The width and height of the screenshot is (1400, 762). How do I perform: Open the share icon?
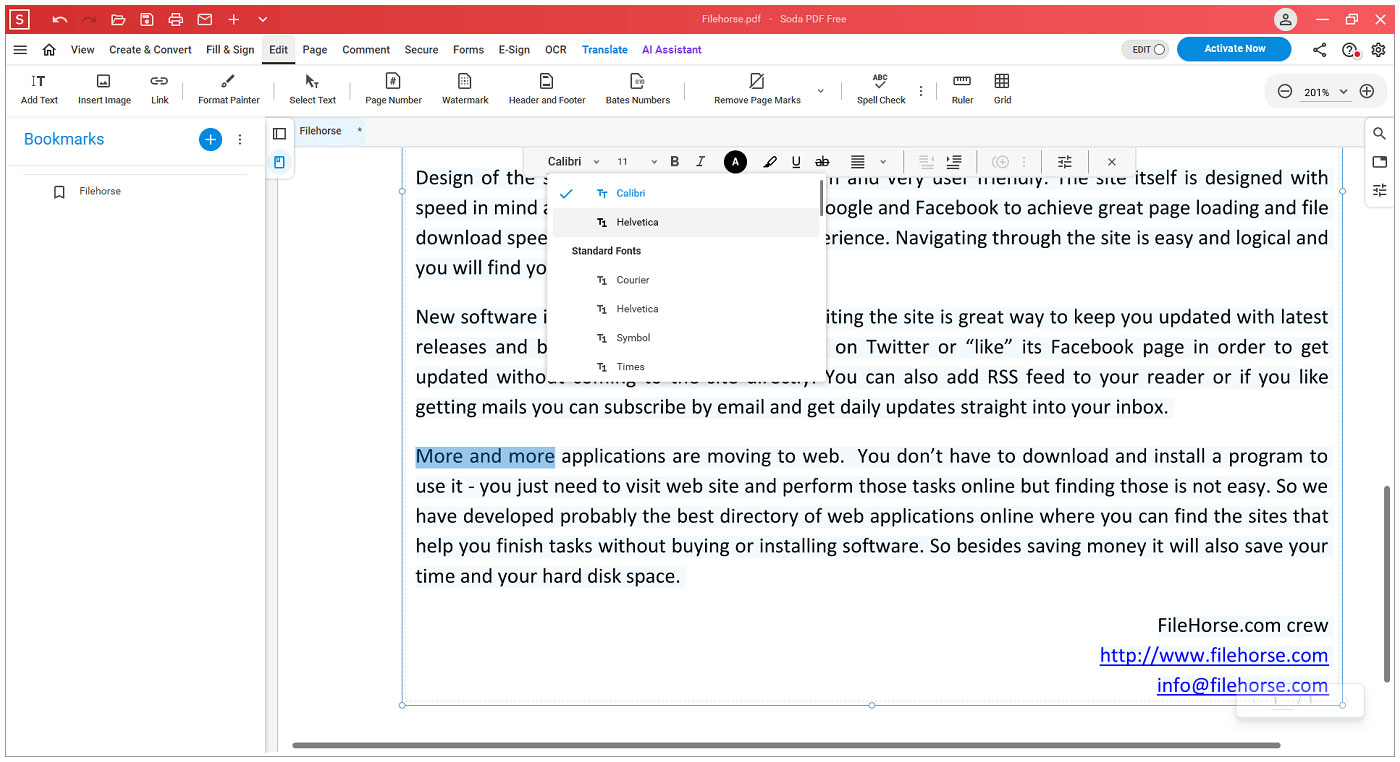(x=1320, y=49)
